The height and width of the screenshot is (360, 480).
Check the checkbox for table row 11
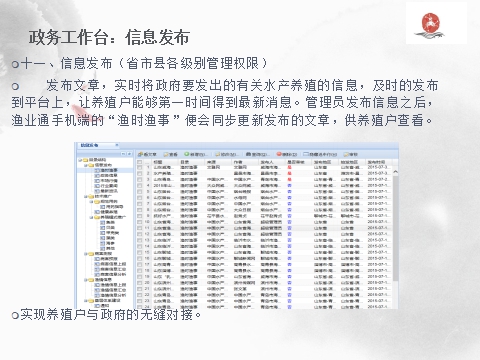click(x=140, y=228)
